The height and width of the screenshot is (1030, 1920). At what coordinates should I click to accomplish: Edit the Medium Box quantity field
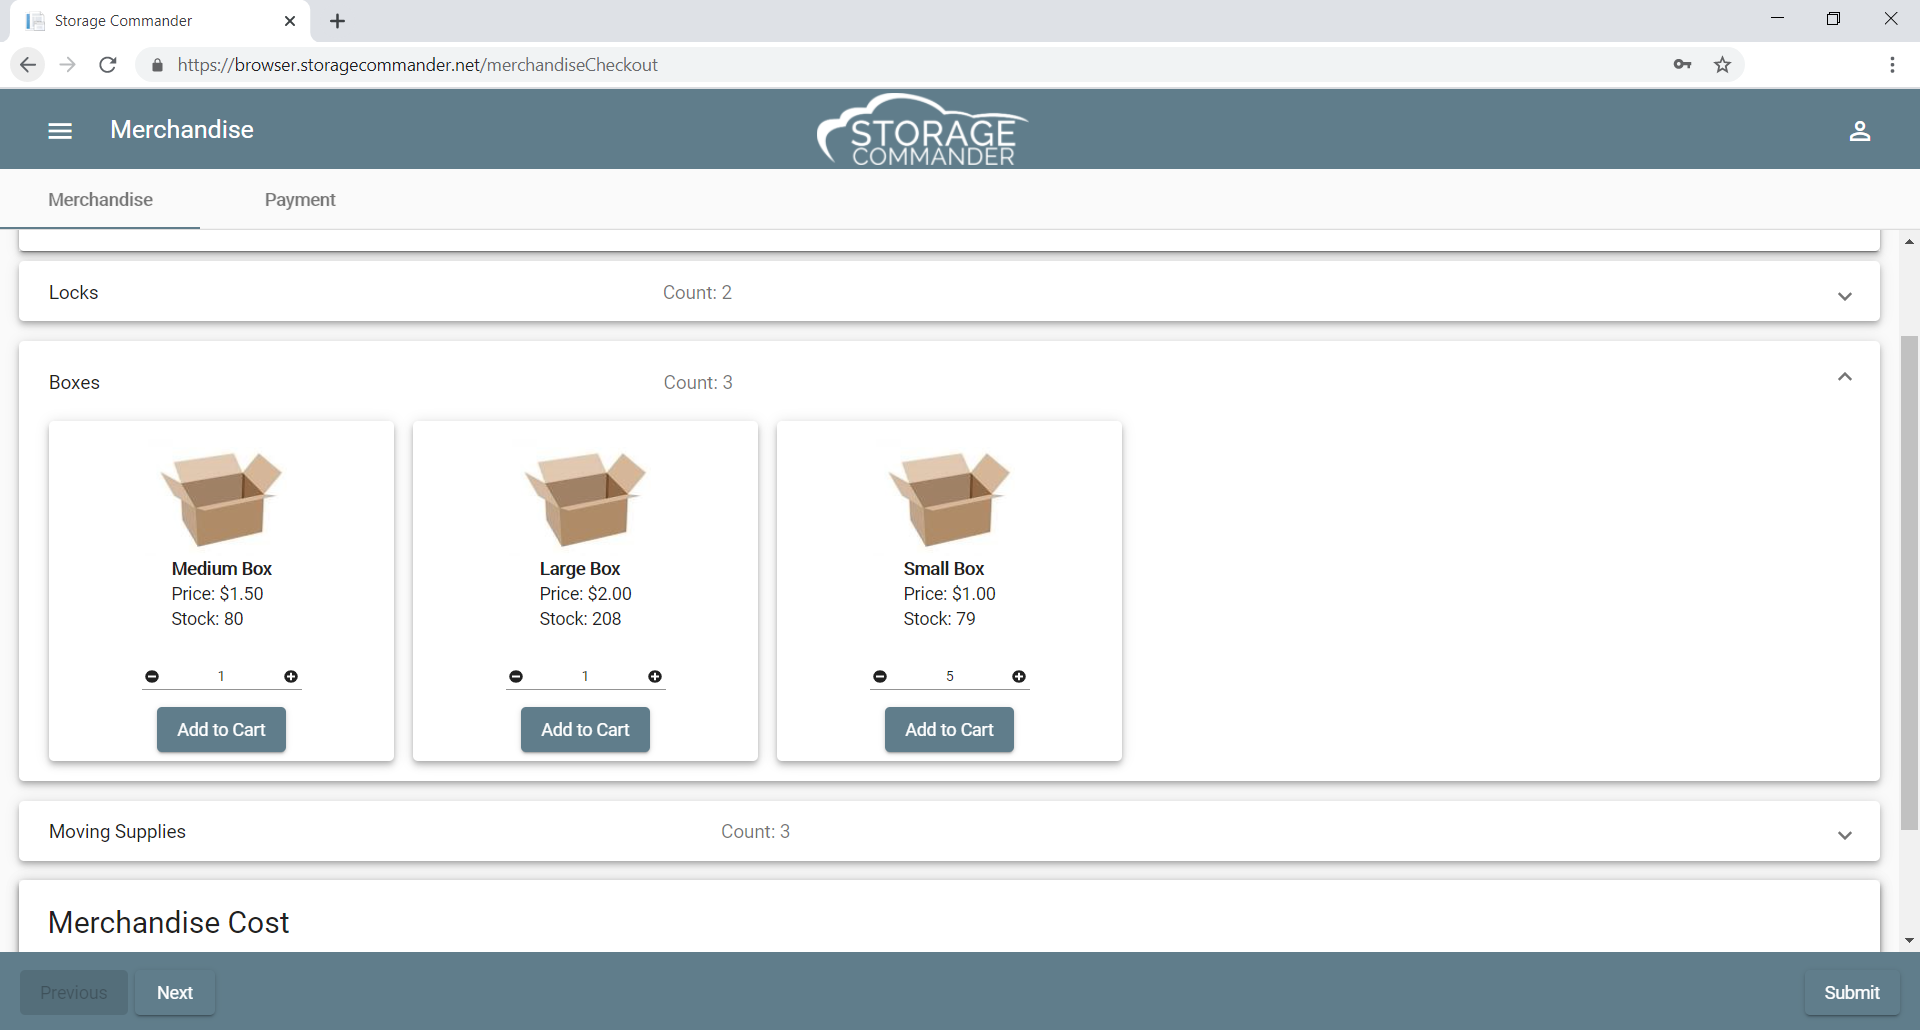(x=221, y=677)
